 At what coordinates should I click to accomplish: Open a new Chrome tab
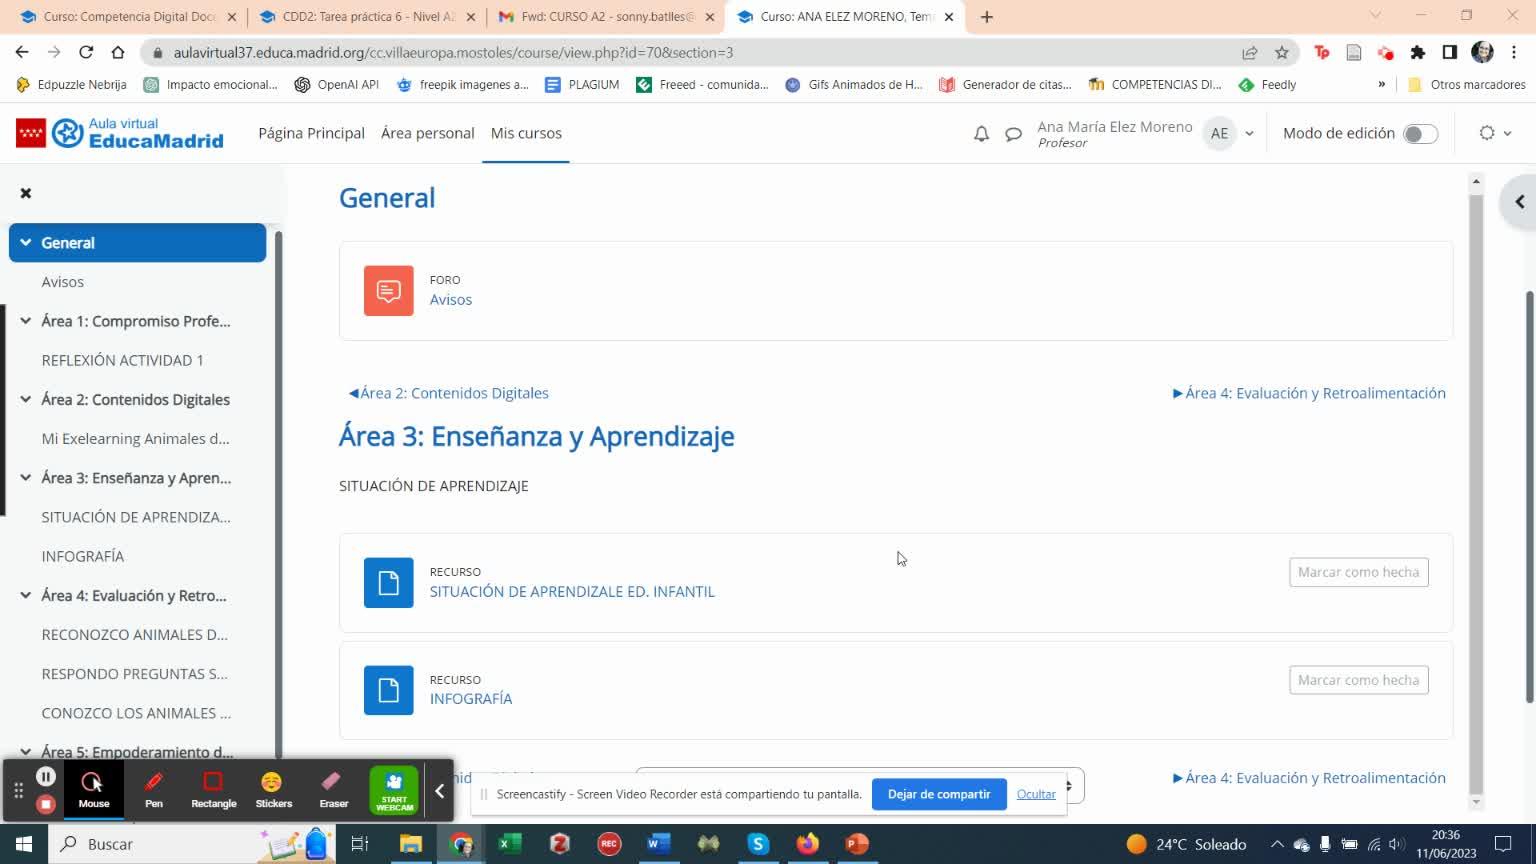pos(987,17)
